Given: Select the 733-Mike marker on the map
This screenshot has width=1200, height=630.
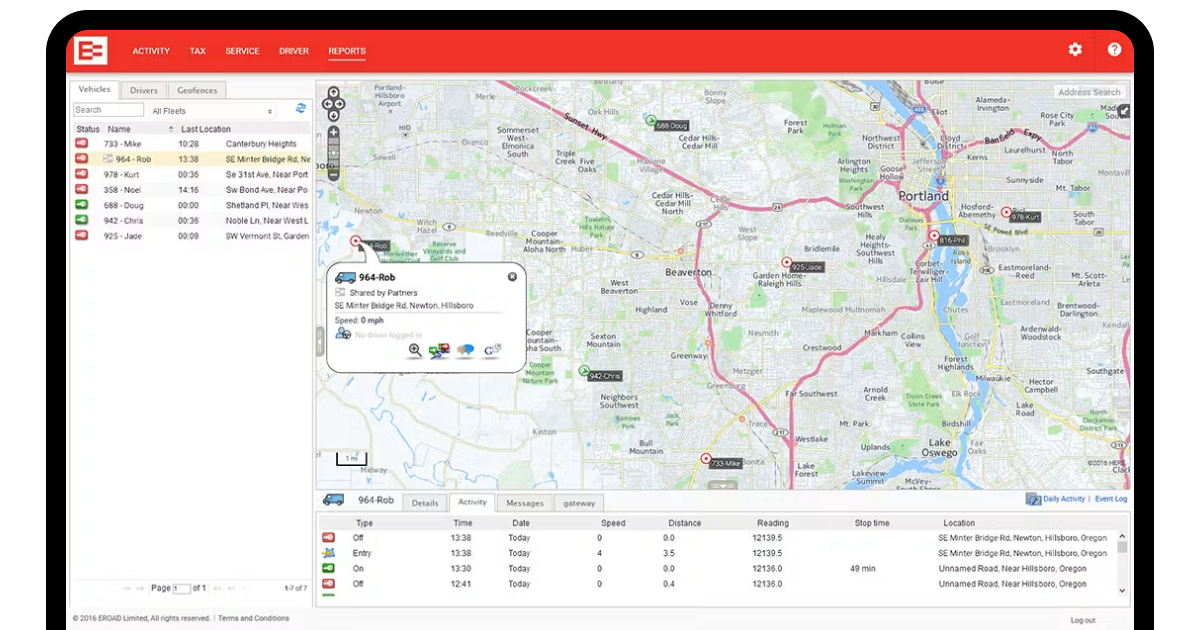Looking at the screenshot, I should pyautogui.click(x=705, y=459).
